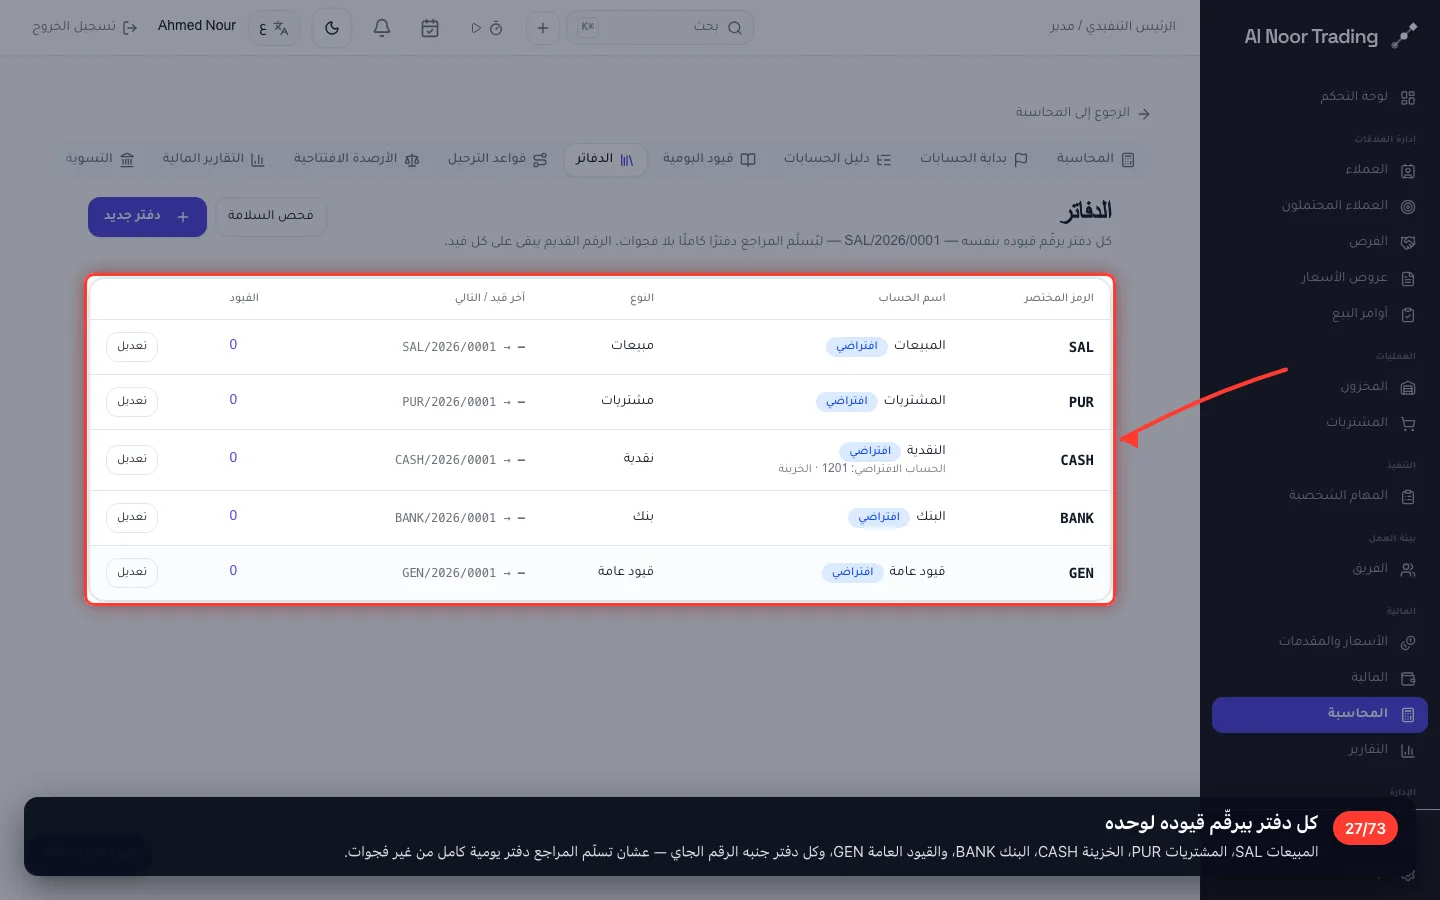Open notifications bell icon
The height and width of the screenshot is (900, 1440).
(x=382, y=28)
